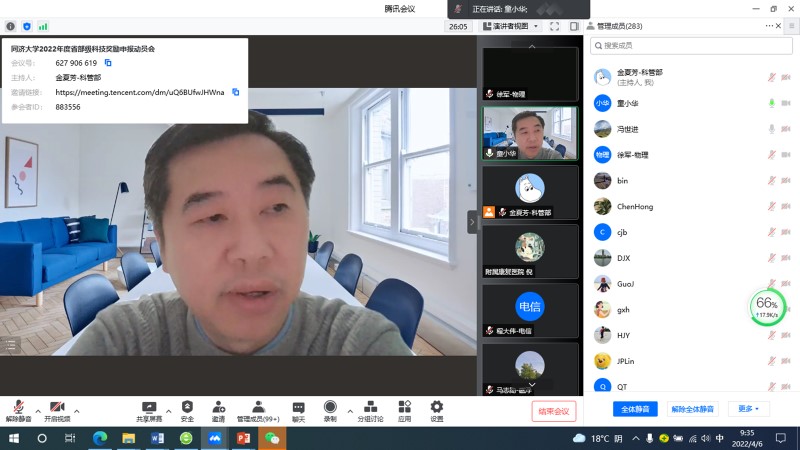Start 录制 recording from the toolbar
Viewport: 800px width, 450px height.
point(330,411)
